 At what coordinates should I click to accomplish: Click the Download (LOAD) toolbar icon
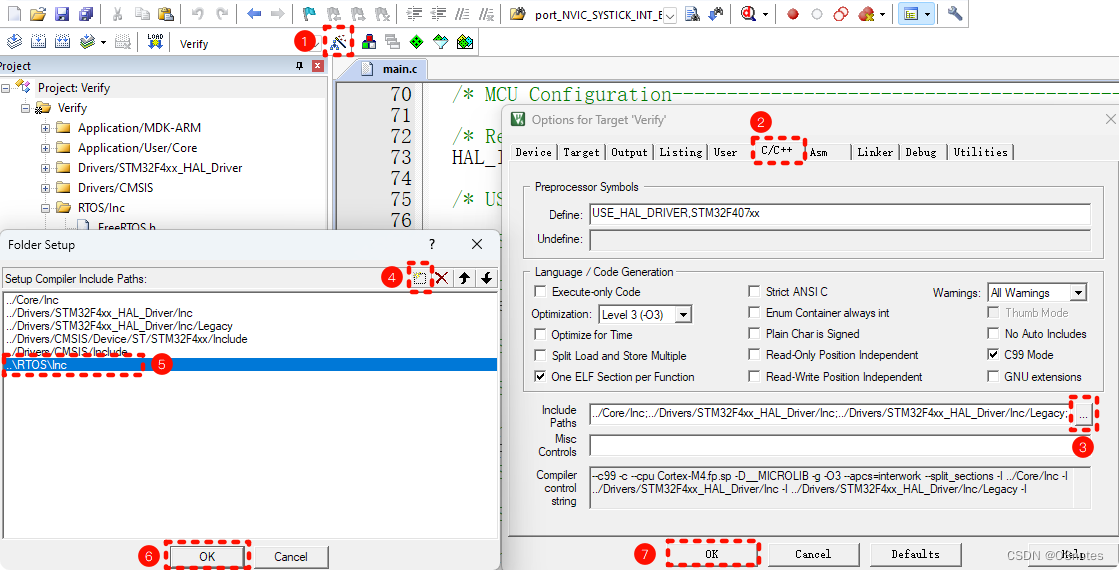pyautogui.click(x=155, y=42)
